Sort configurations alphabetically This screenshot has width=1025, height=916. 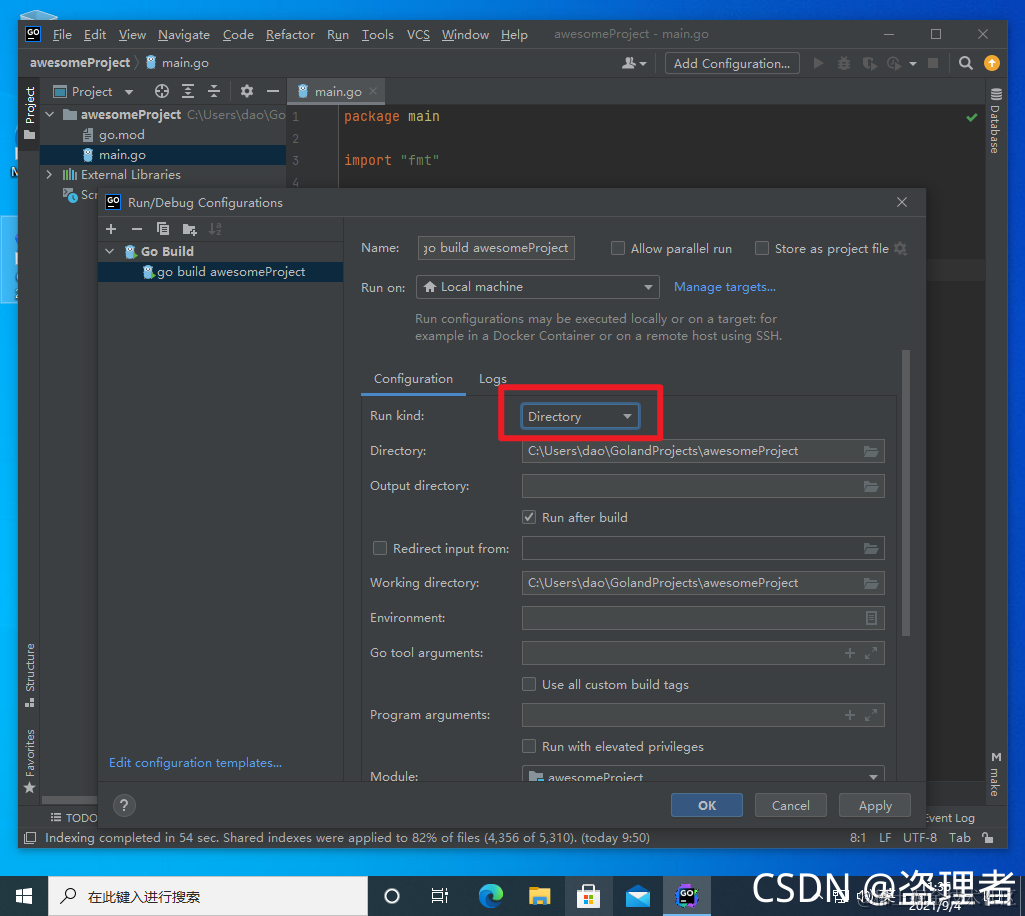coord(215,229)
